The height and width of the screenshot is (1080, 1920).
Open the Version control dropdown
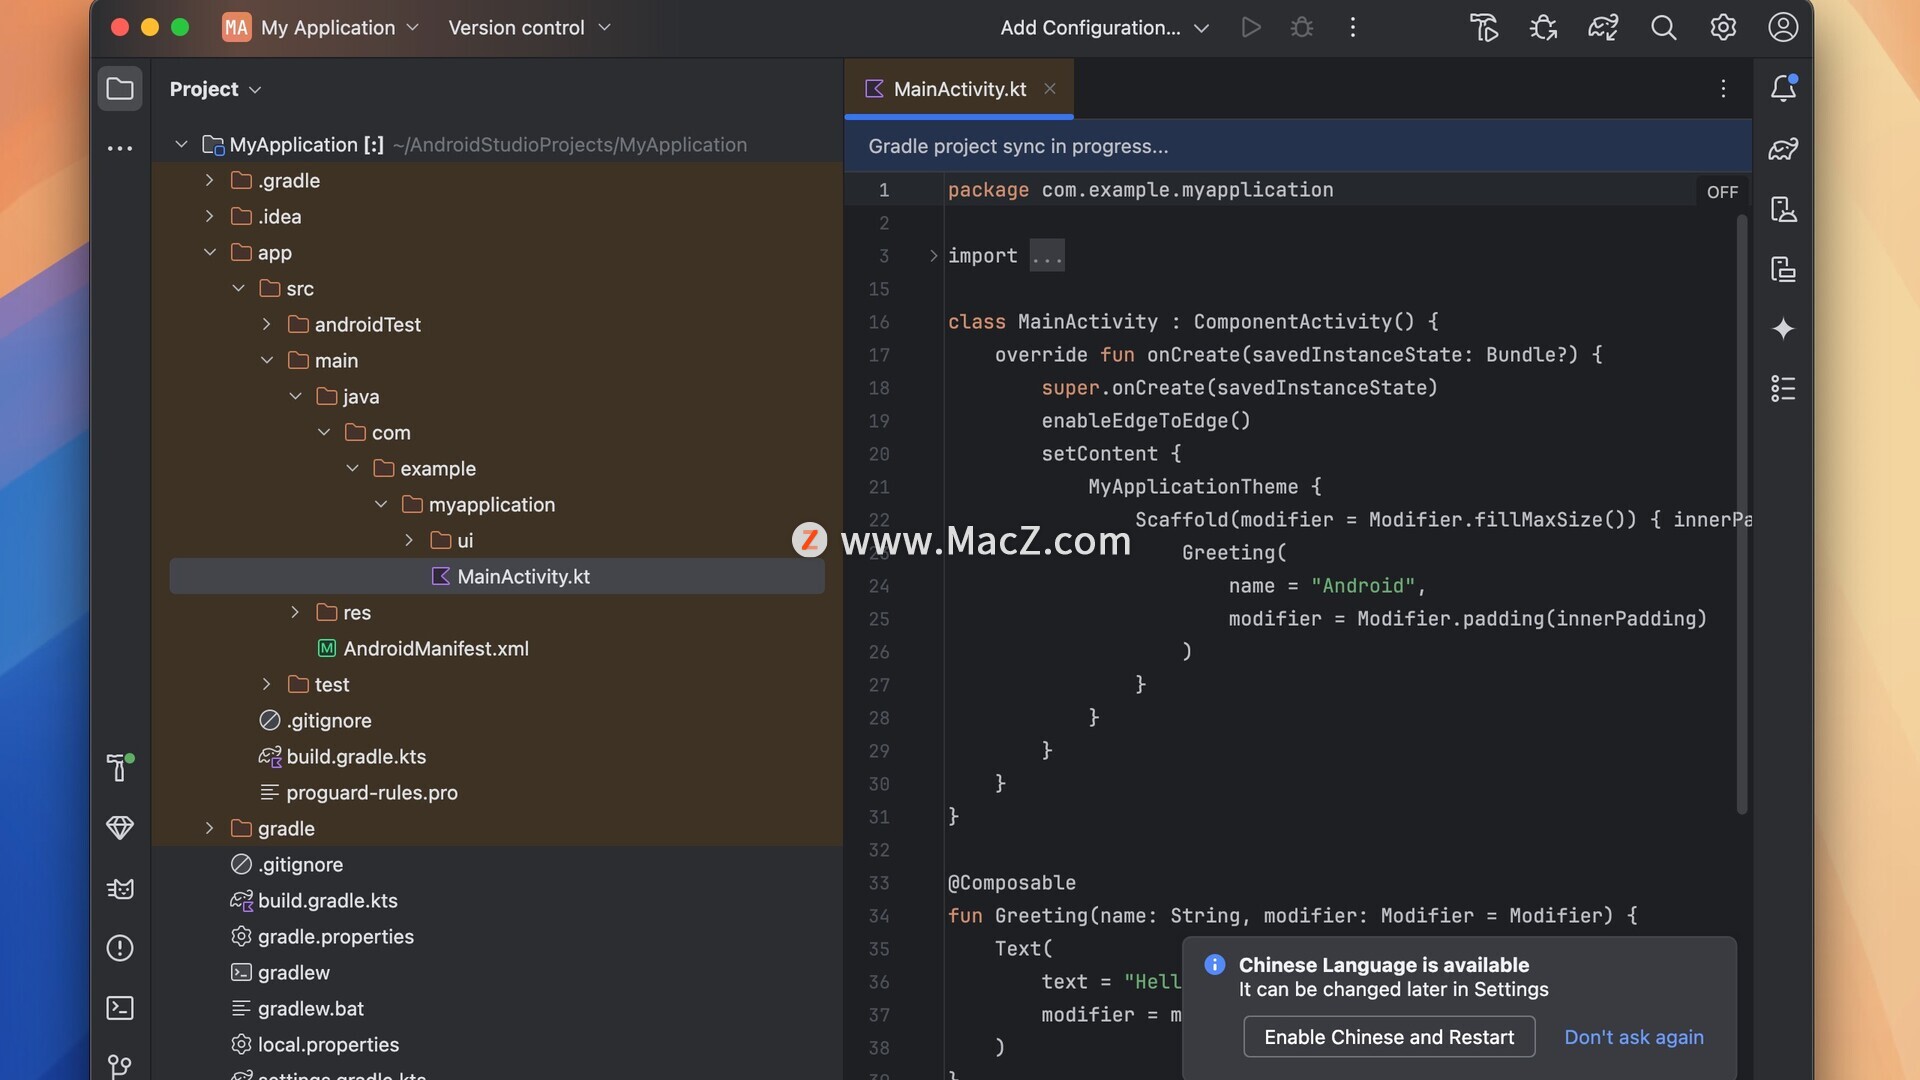click(x=529, y=27)
